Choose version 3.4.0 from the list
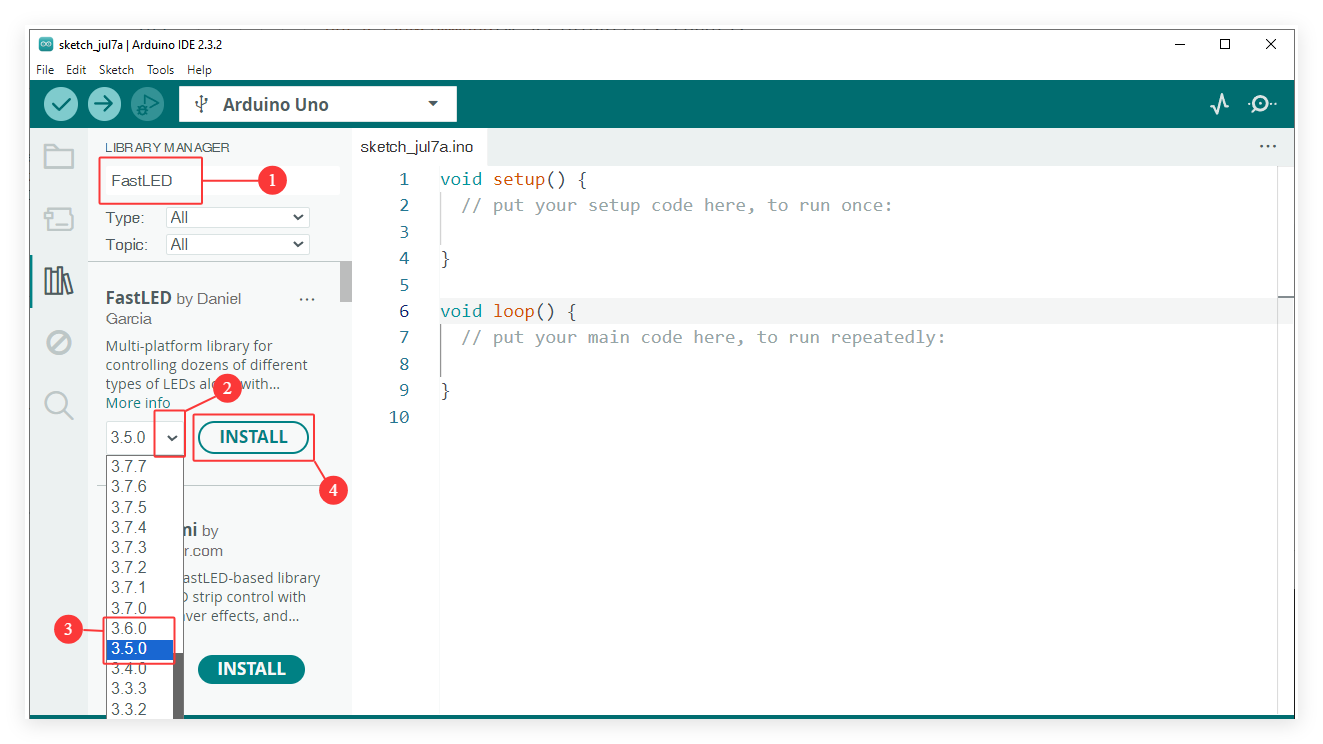 point(140,668)
